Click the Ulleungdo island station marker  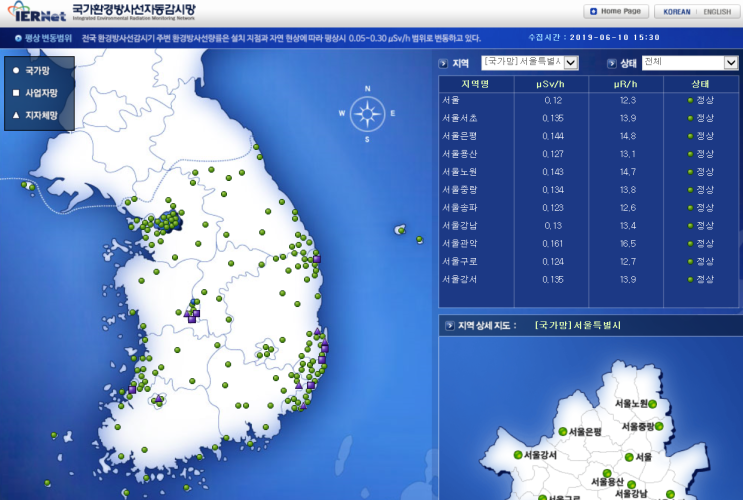(401, 230)
